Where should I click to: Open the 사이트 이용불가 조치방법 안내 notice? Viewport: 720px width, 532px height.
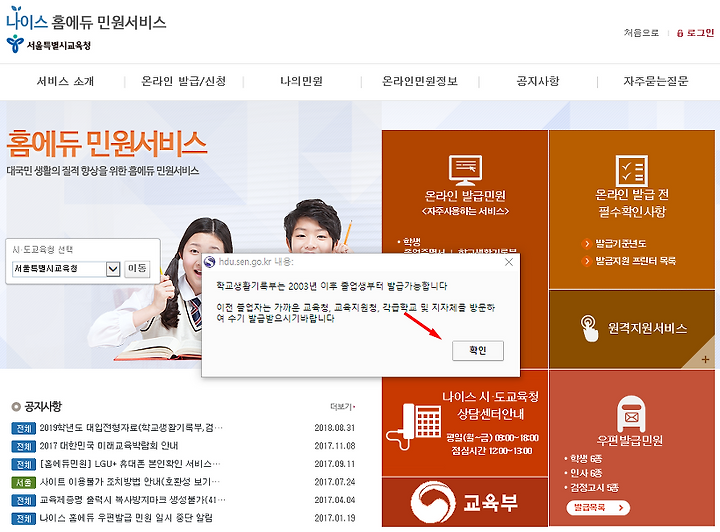(129, 482)
